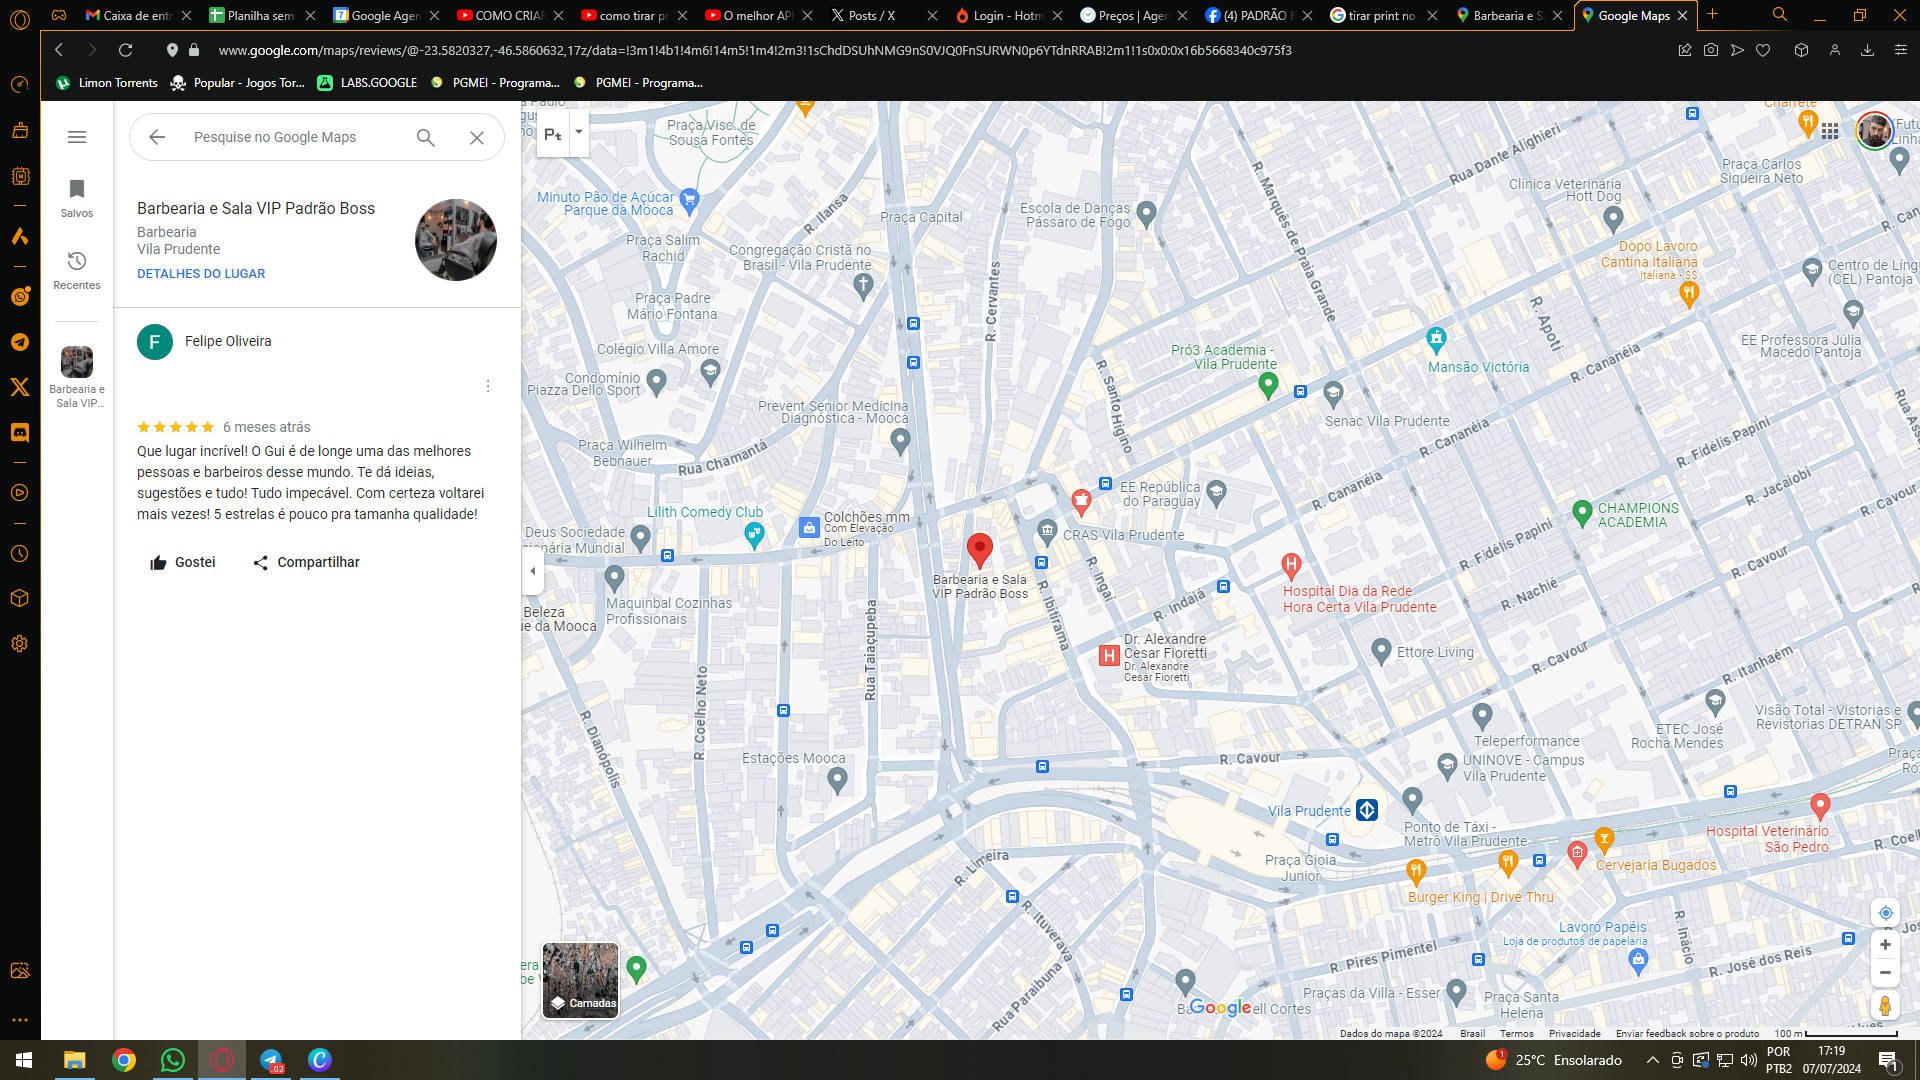Image resolution: width=1920 pixels, height=1080 pixels.
Task: Open Street View pegman
Action: [x=1885, y=1006]
